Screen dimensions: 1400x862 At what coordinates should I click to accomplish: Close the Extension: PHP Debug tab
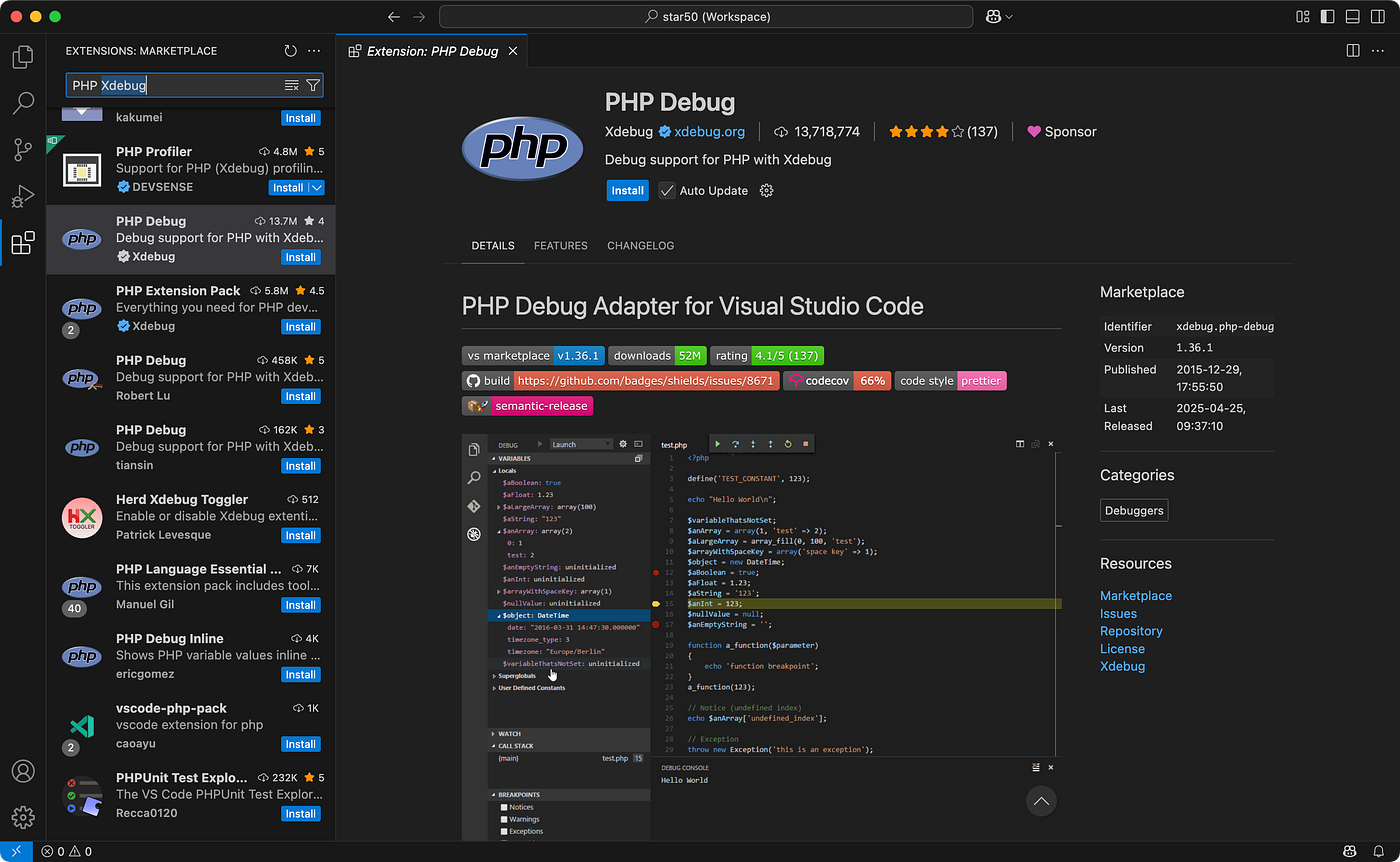514,51
